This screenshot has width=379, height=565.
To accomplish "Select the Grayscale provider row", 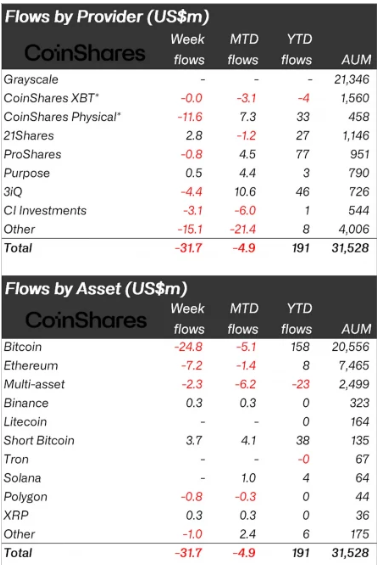I will [x=189, y=79].
